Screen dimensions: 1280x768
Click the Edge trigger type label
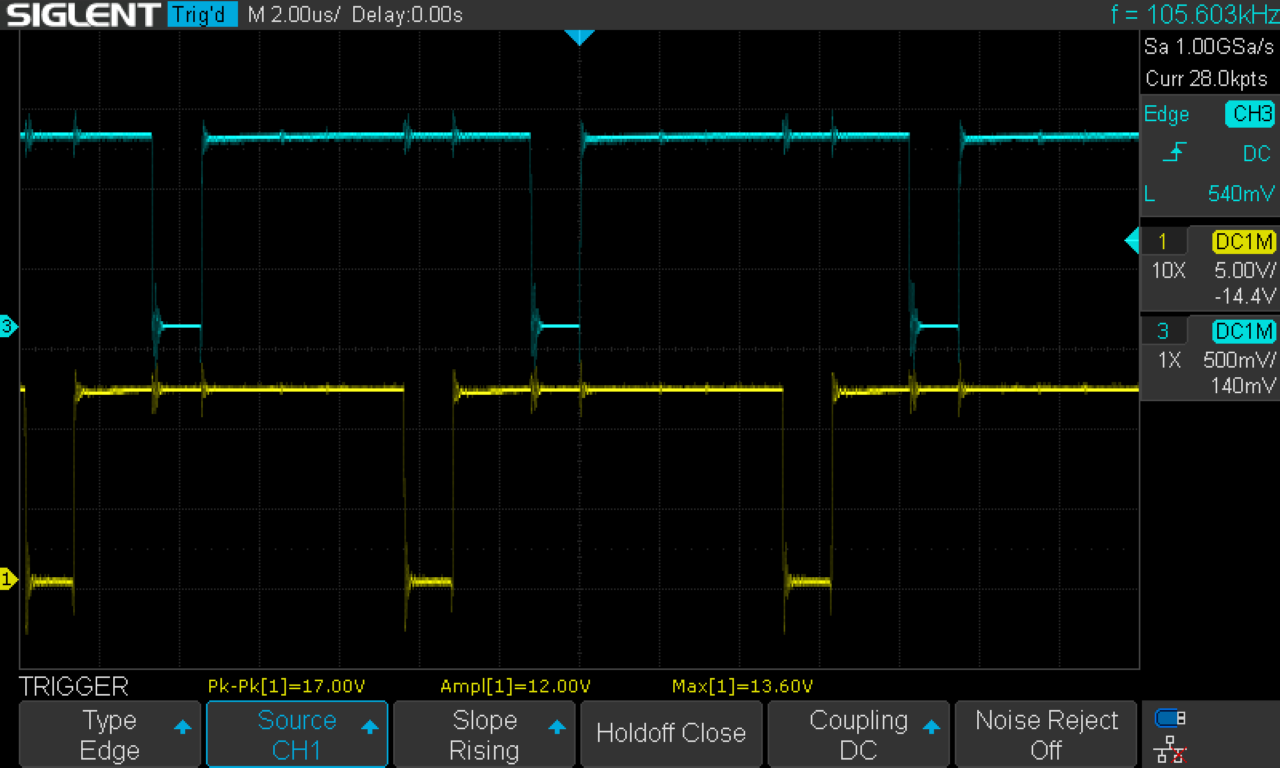1166,114
